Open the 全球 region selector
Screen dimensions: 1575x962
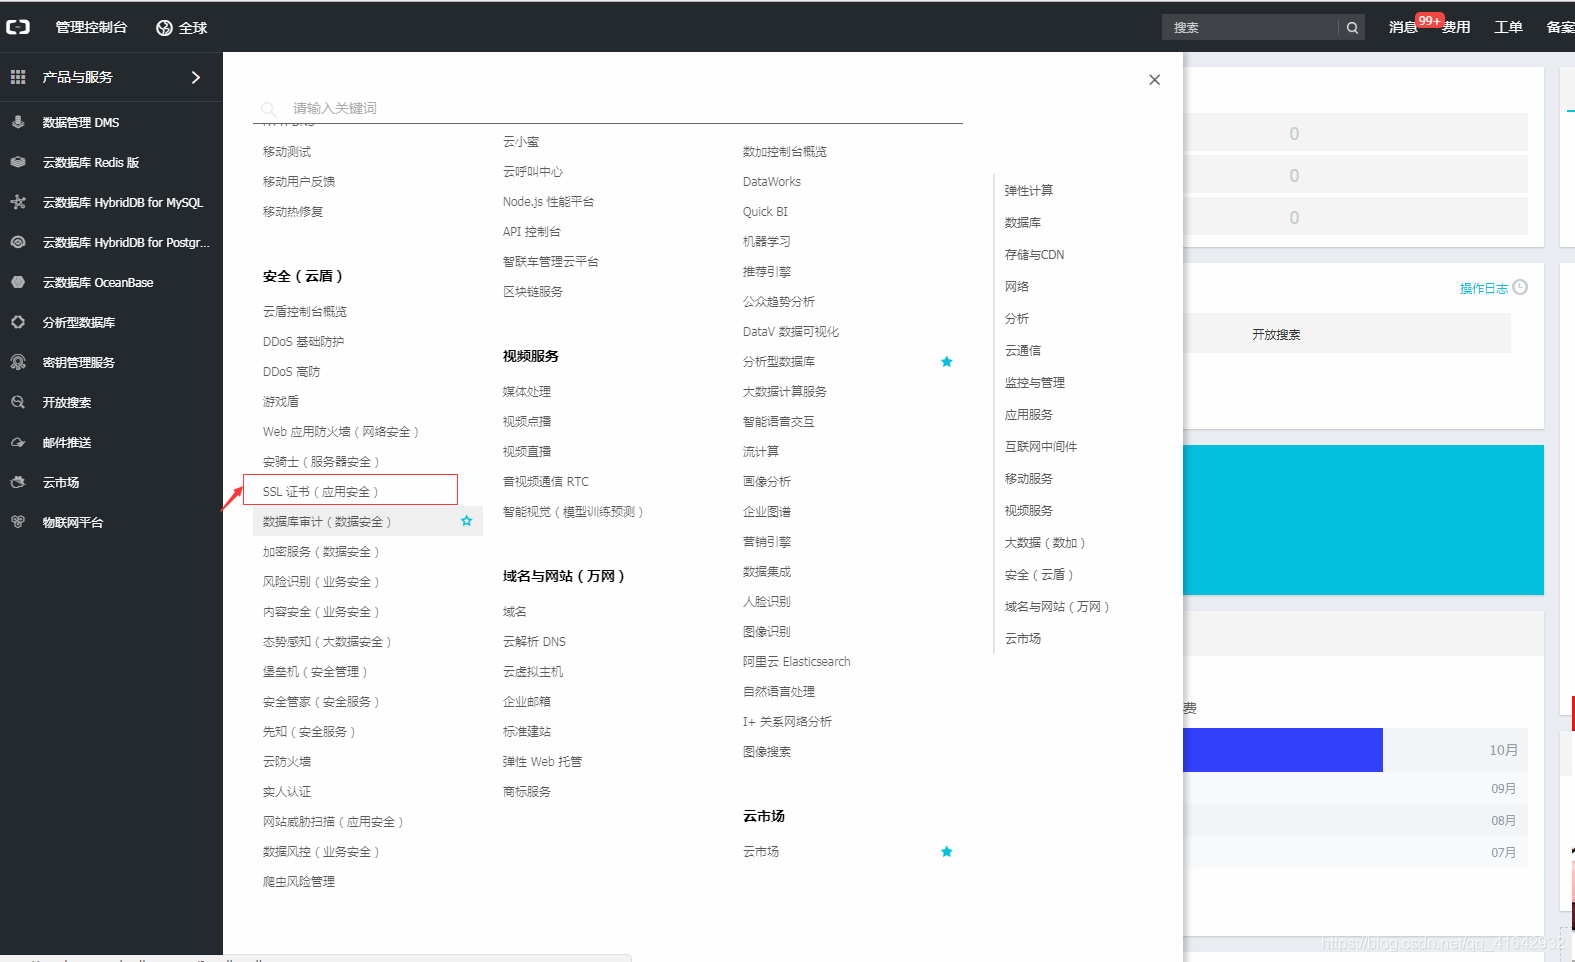click(x=182, y=28)
